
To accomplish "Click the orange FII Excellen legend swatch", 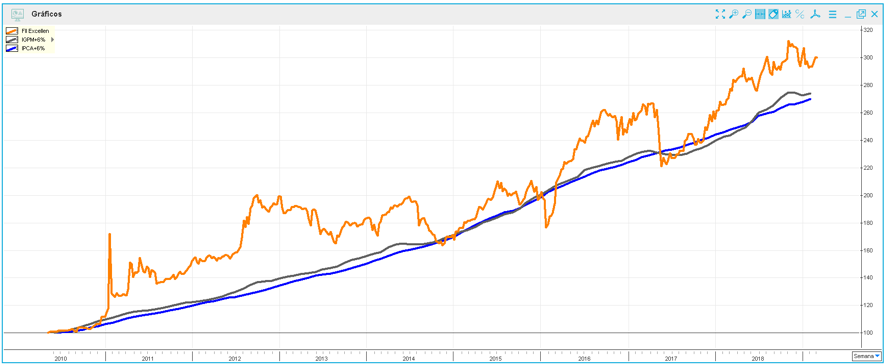I will coord(13,30).
